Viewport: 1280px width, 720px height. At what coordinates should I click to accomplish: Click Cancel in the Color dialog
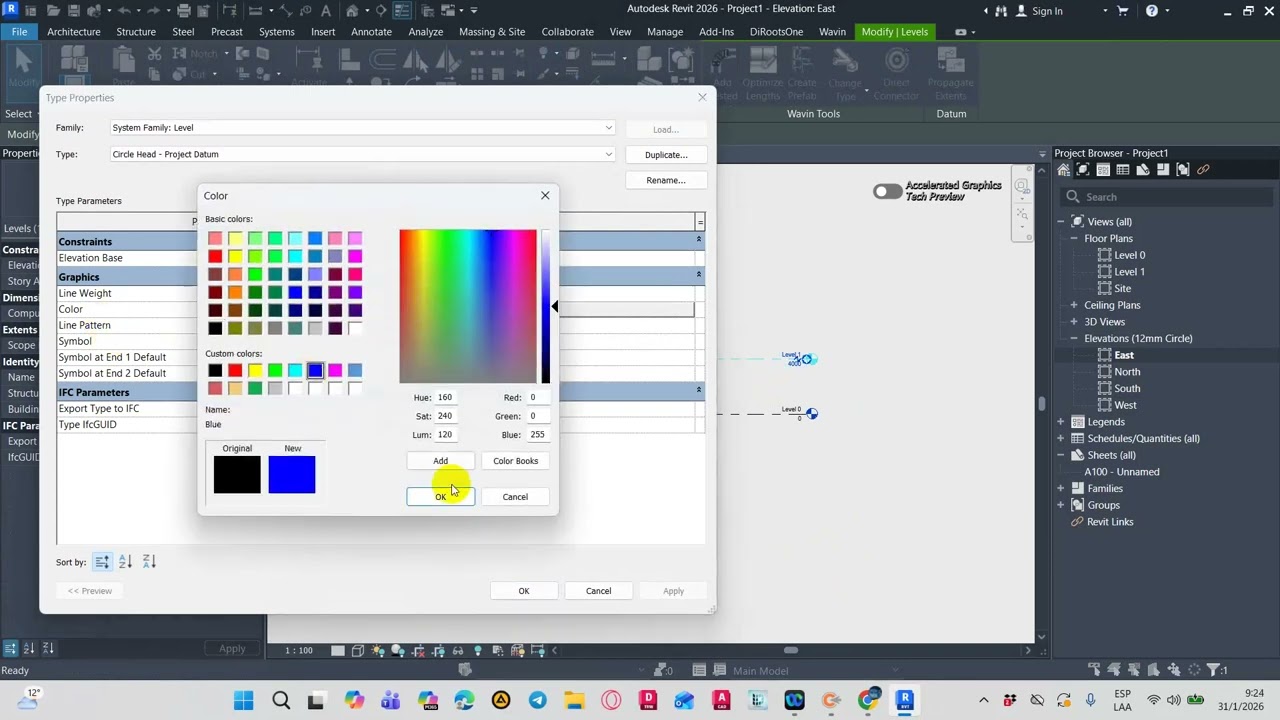[515, 497]
